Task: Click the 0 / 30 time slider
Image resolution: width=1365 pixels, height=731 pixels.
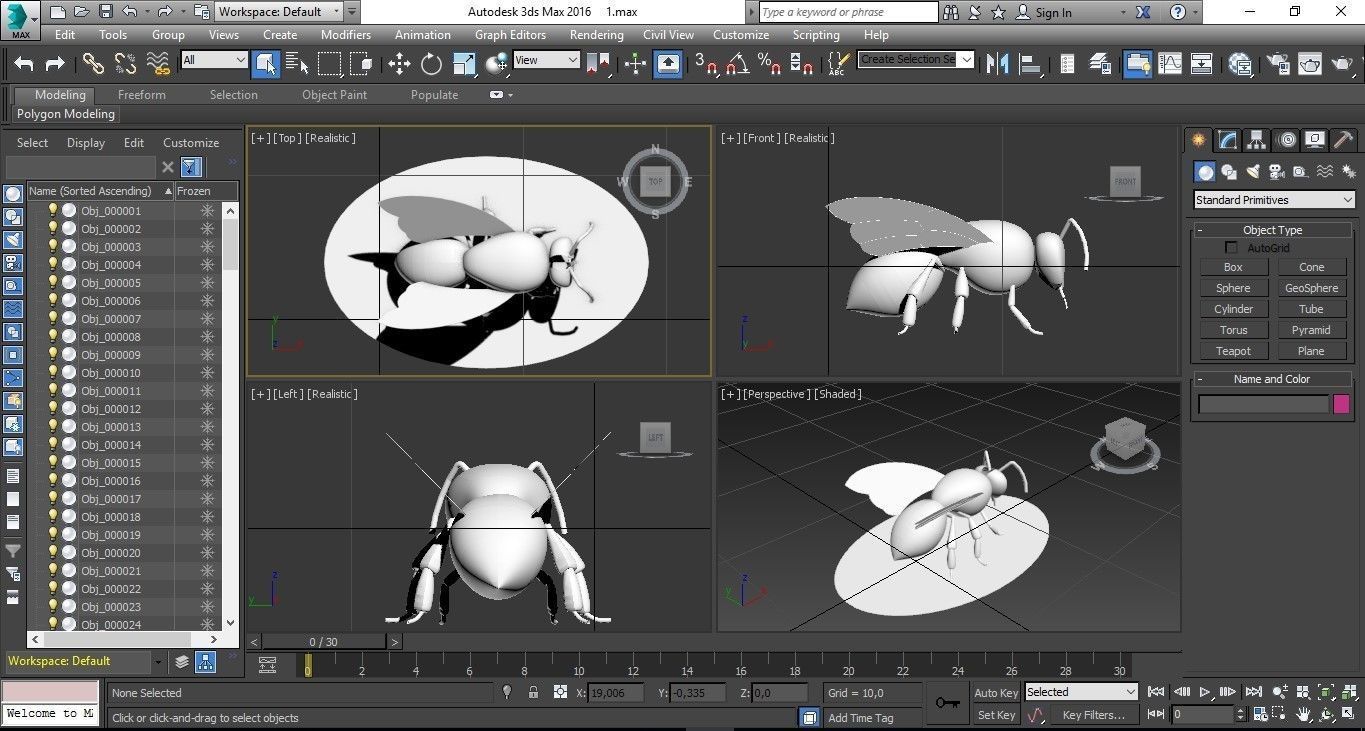Action: [324, 642]
